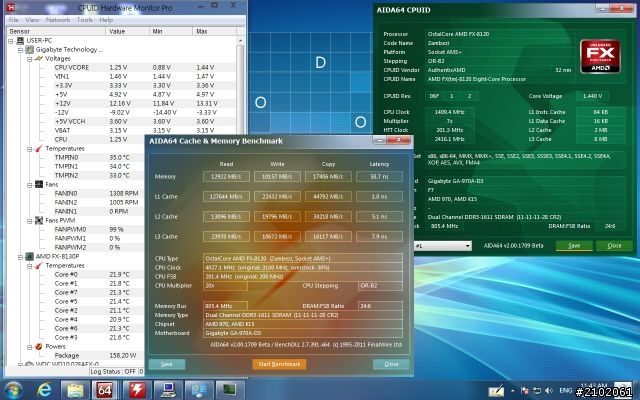
Task: Click the HWMonitor scrollbar up arrow
Action: point(240,41)
